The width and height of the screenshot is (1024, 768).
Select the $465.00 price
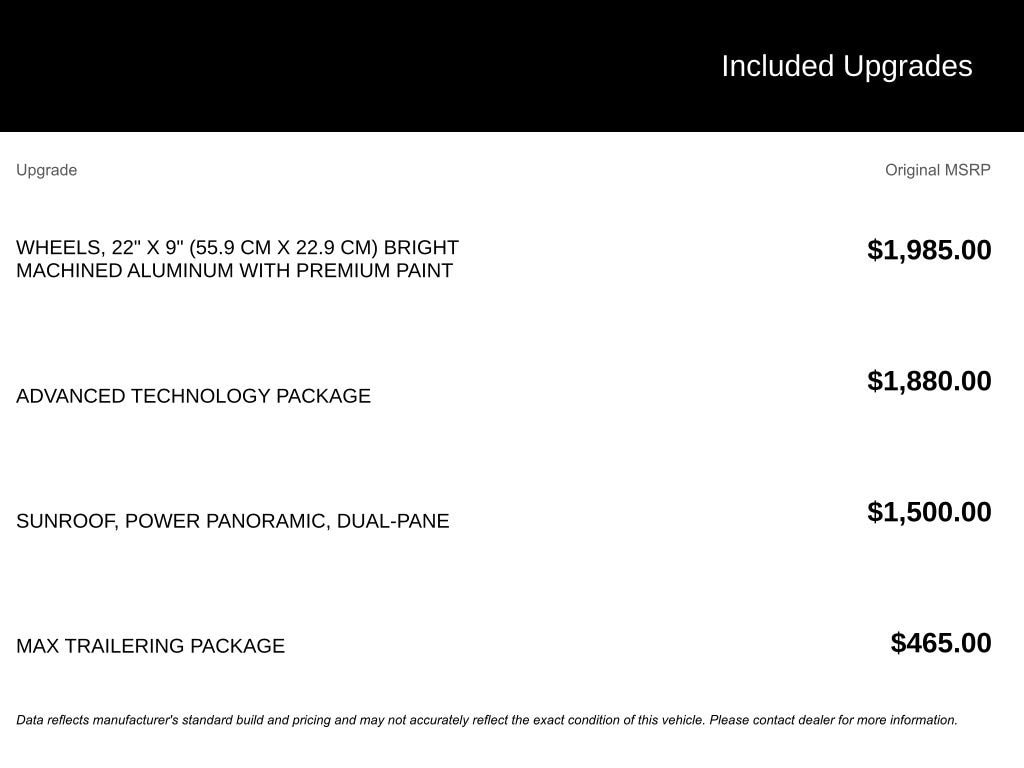pos(941,643)
